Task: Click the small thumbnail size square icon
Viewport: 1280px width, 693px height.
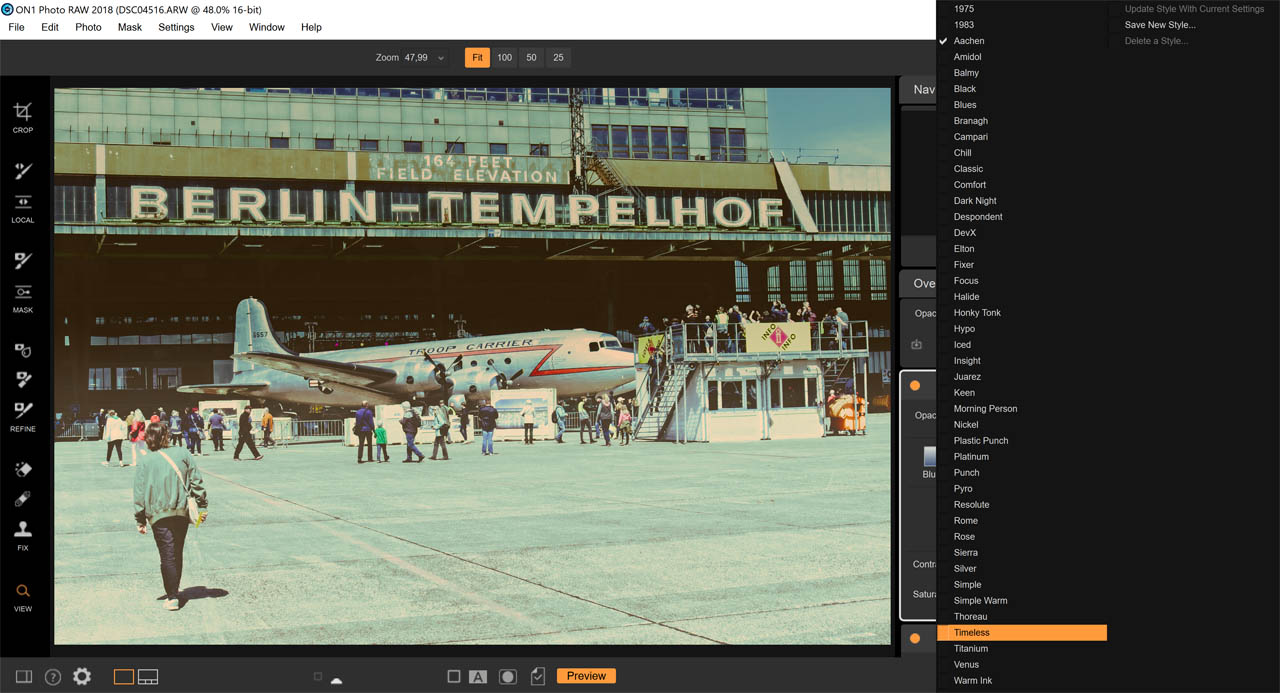Action: pyautogui.click(x=318, y=677)
